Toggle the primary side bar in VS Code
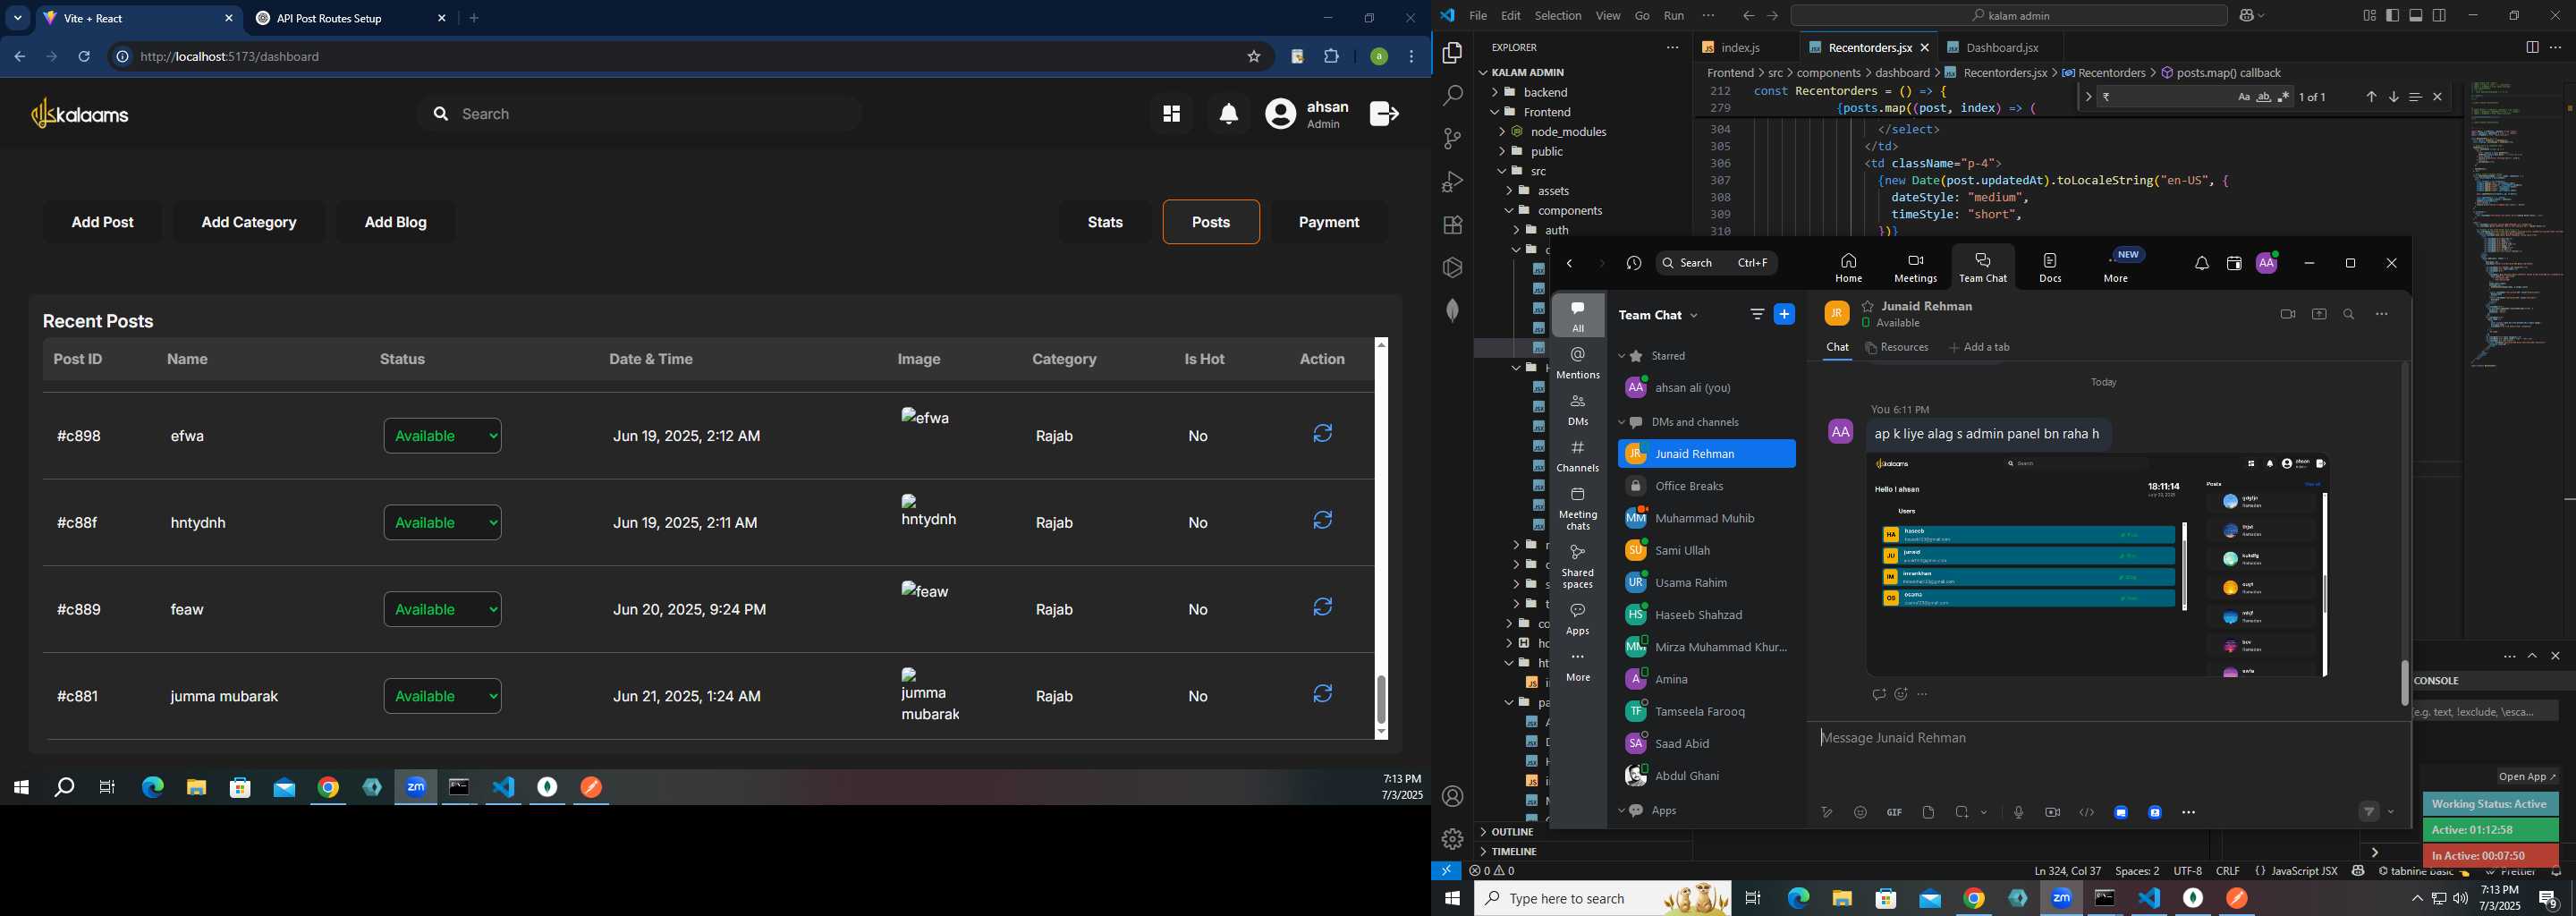 coord(2393,16)
